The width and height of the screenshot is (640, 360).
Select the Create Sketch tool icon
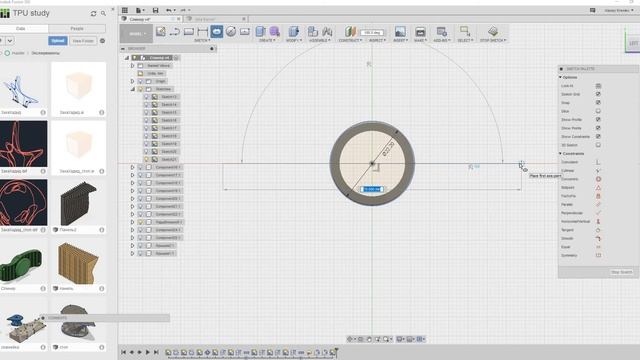pyautogui.click(x=161, y=31)
